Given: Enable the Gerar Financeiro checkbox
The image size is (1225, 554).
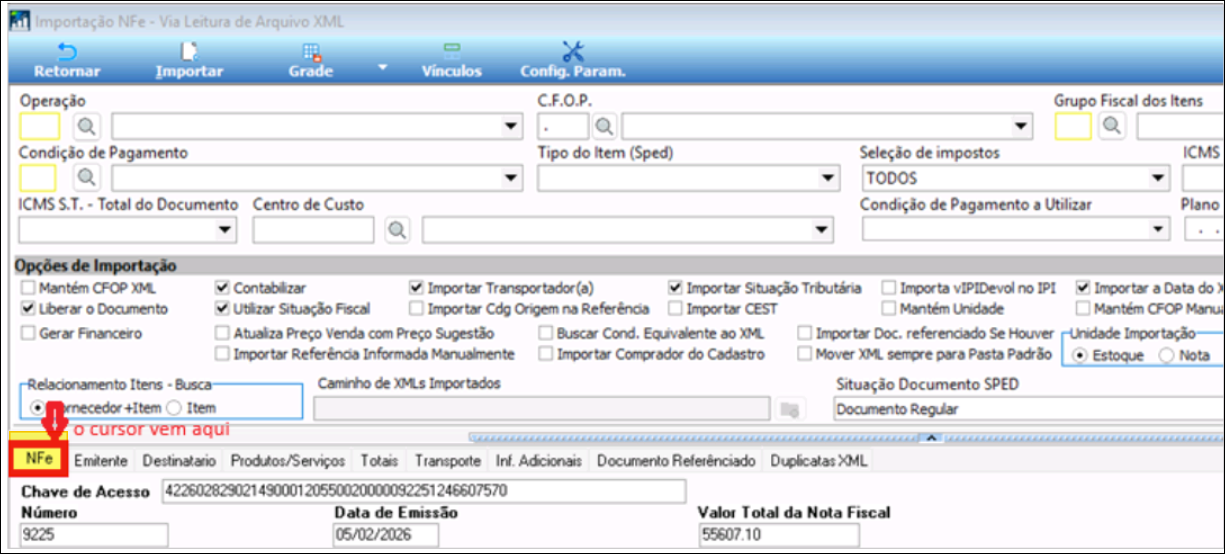Looking at the screenshot, I should (28, 334).
